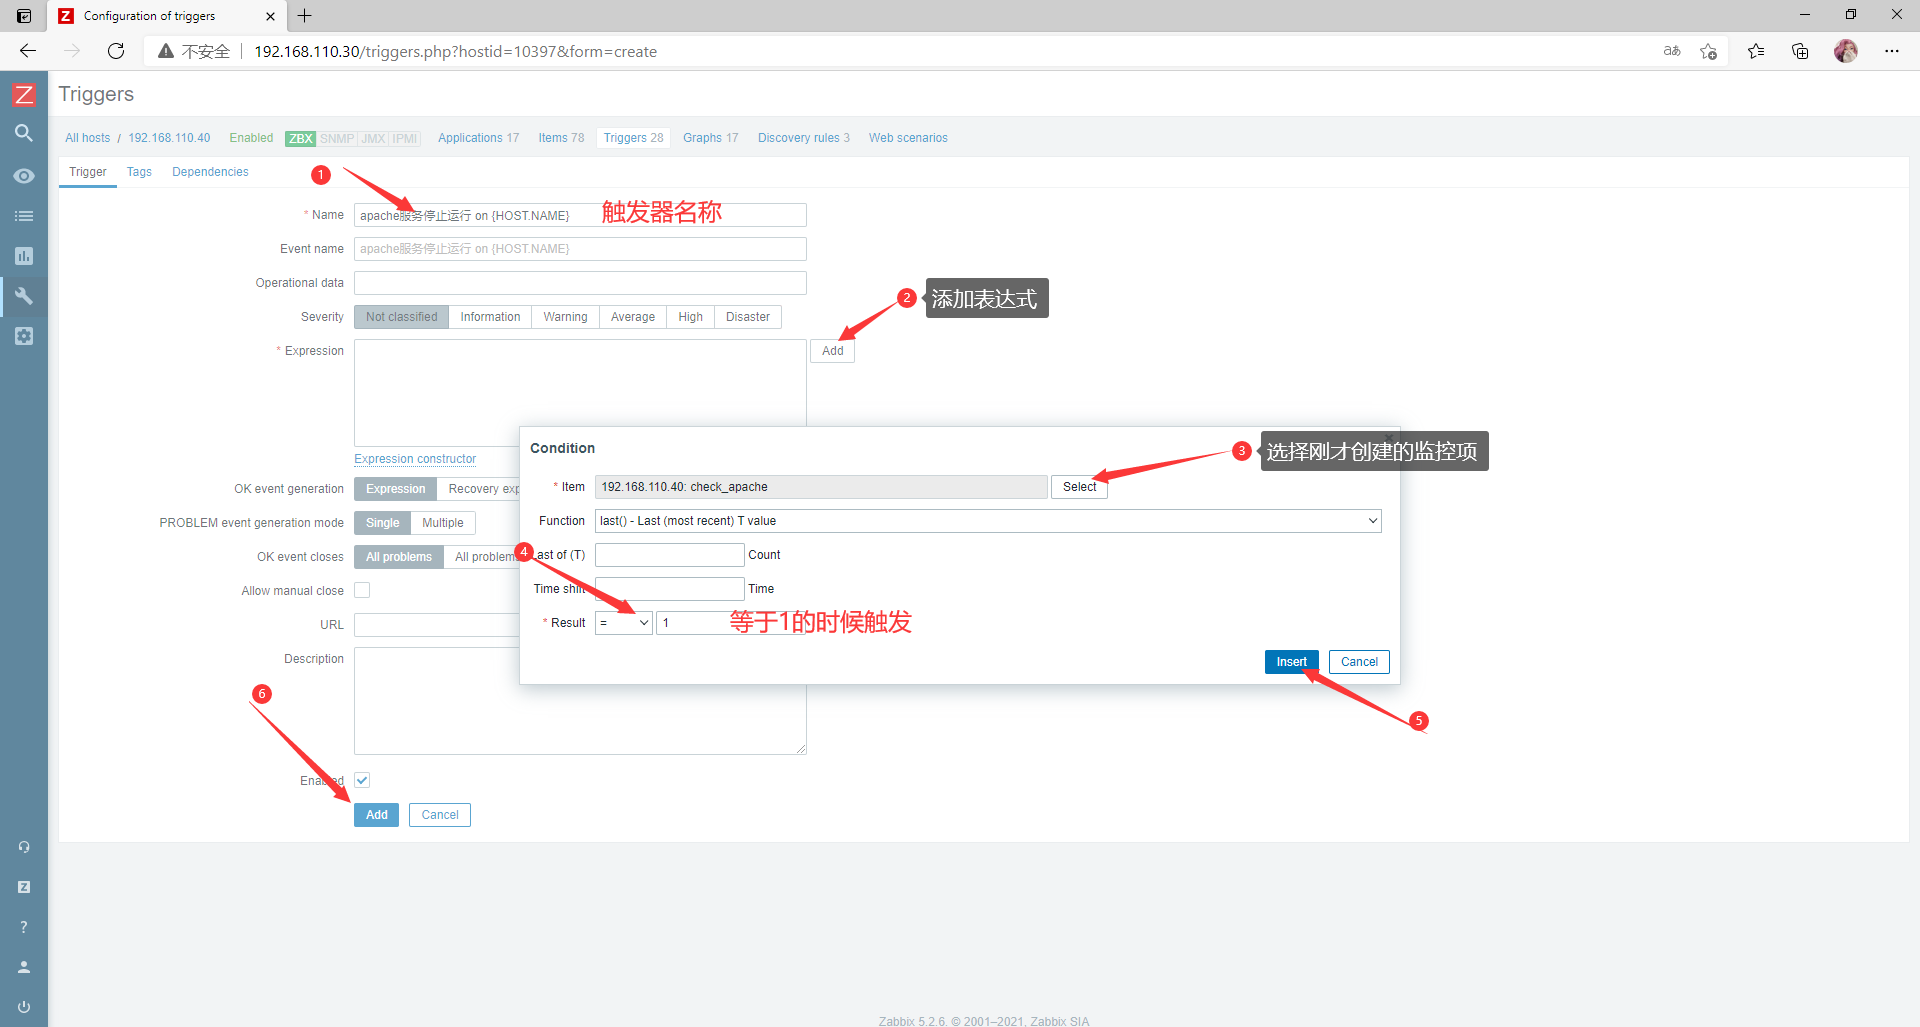Set severity to Not classified

401,317
